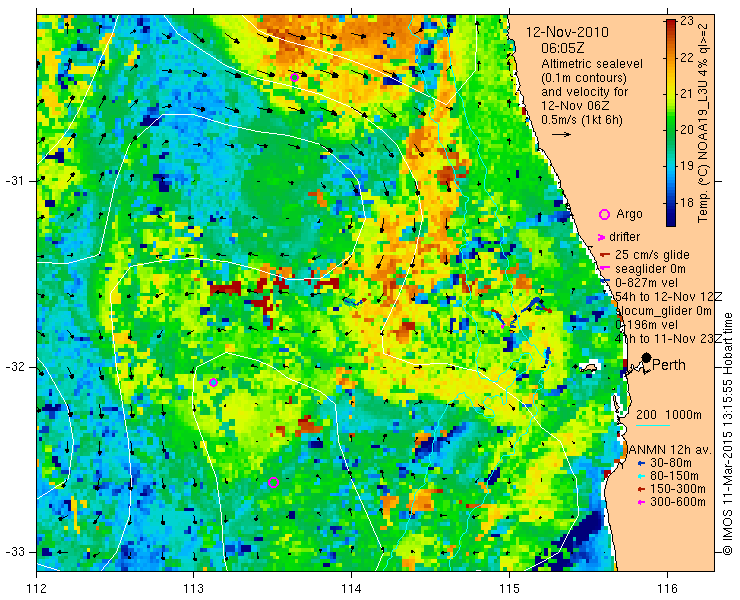Click the latitude axis label -33
The image size is (740, 600).
(15, 552)
